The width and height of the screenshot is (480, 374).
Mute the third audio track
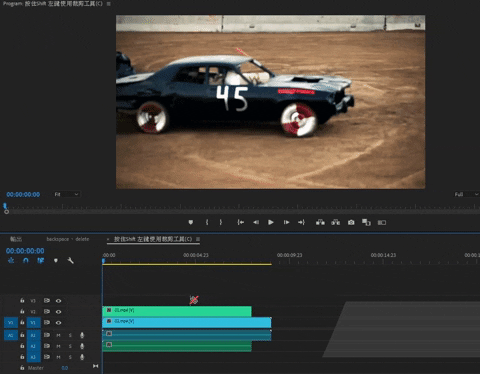(58, 357)
